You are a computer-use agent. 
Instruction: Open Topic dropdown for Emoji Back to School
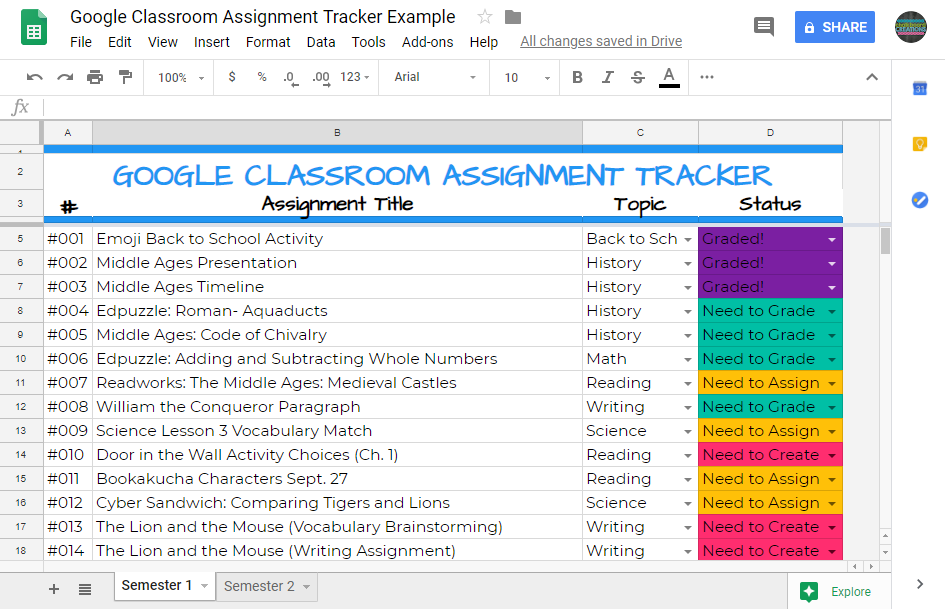click(688, 239)
